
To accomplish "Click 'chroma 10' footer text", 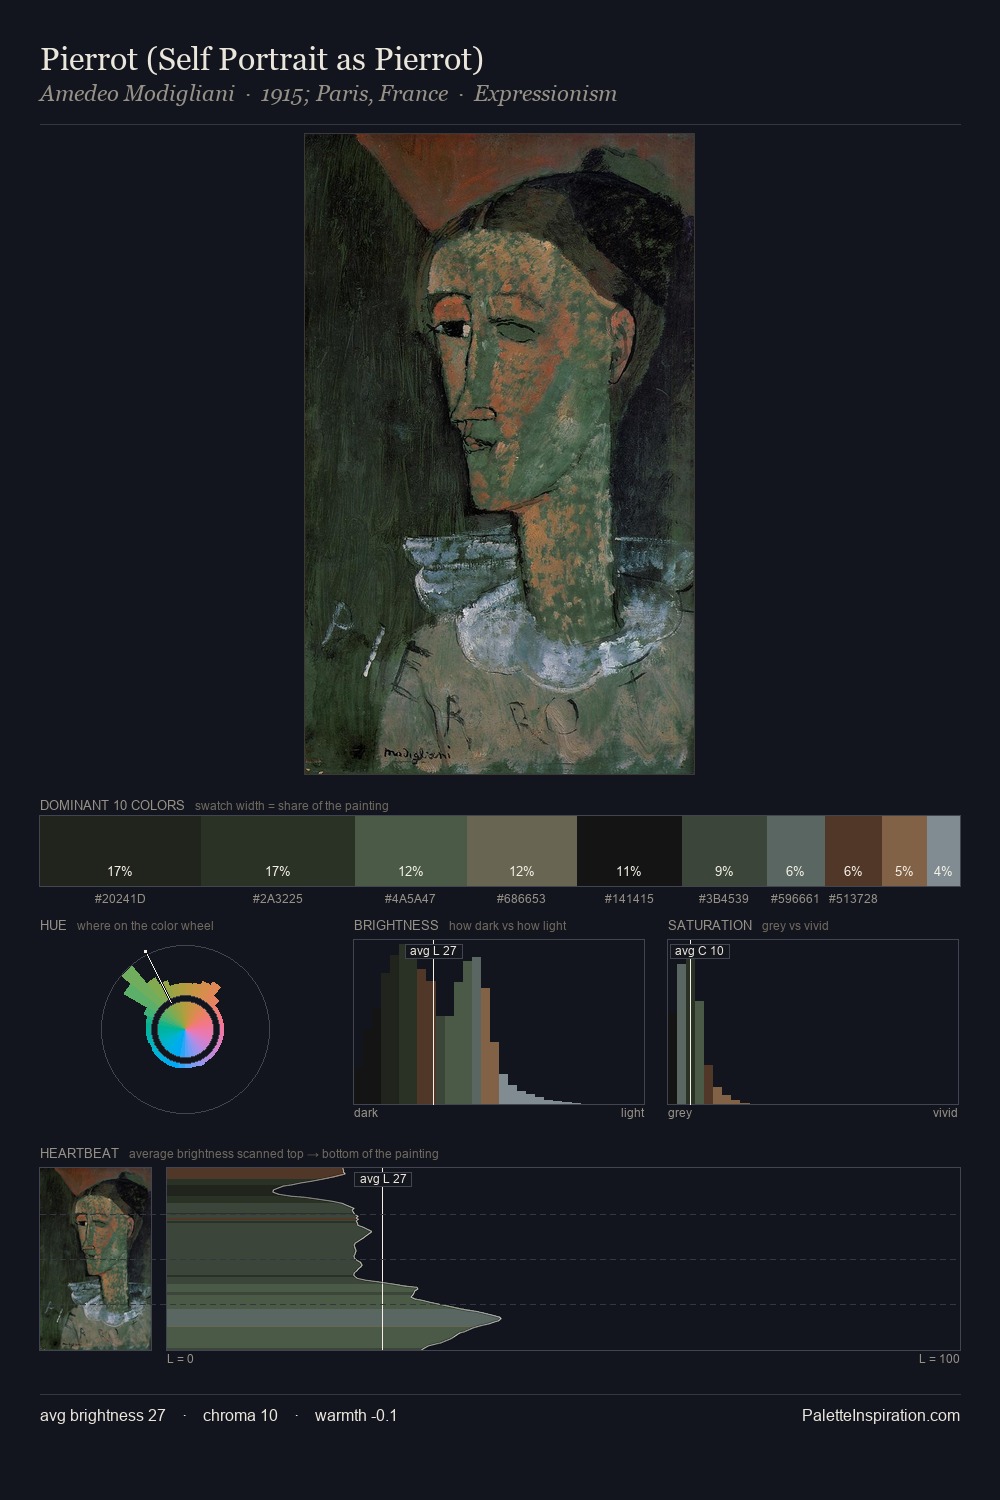I will tap(240, 1415).
